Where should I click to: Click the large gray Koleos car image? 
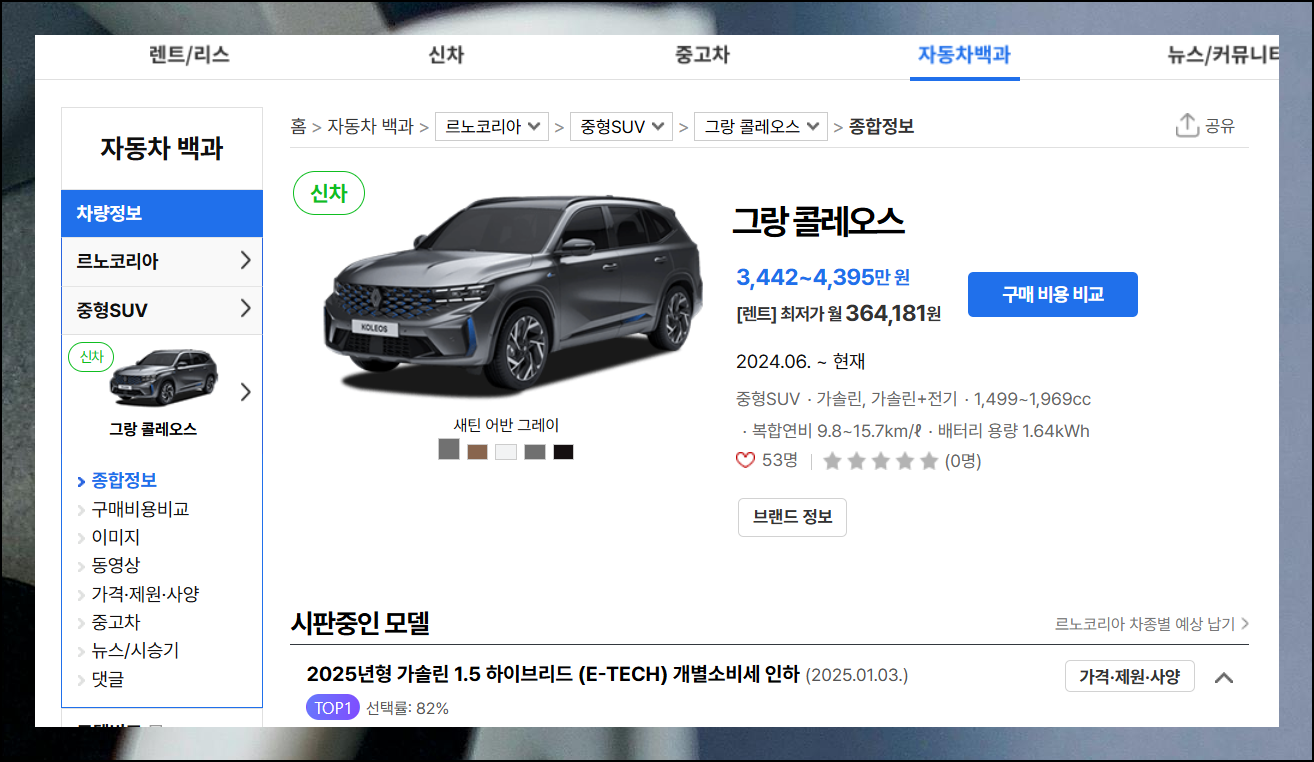[514, 295]
